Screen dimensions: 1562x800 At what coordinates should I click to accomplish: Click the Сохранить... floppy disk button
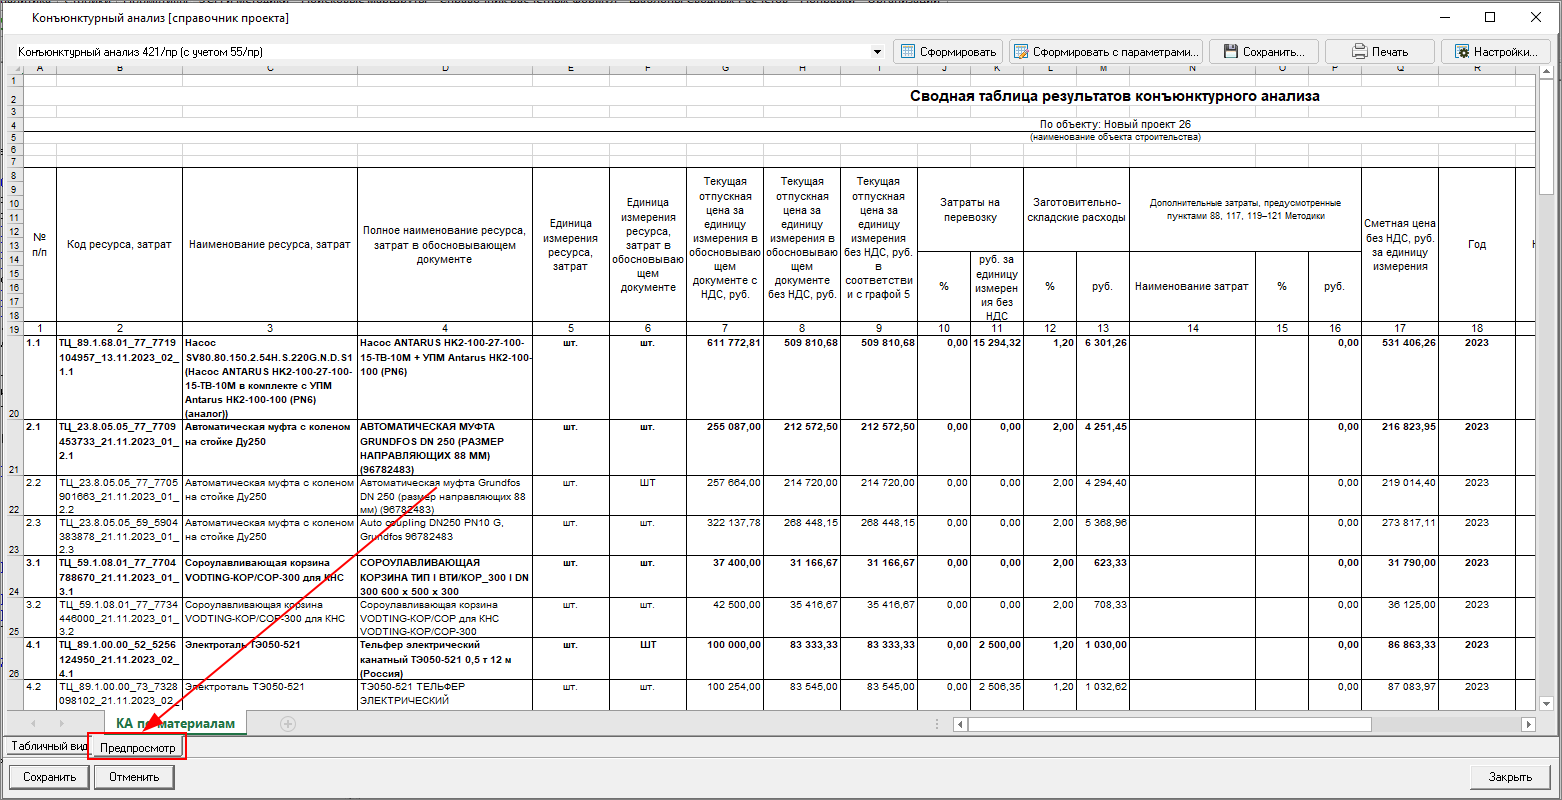click(x=1263, y=52)
